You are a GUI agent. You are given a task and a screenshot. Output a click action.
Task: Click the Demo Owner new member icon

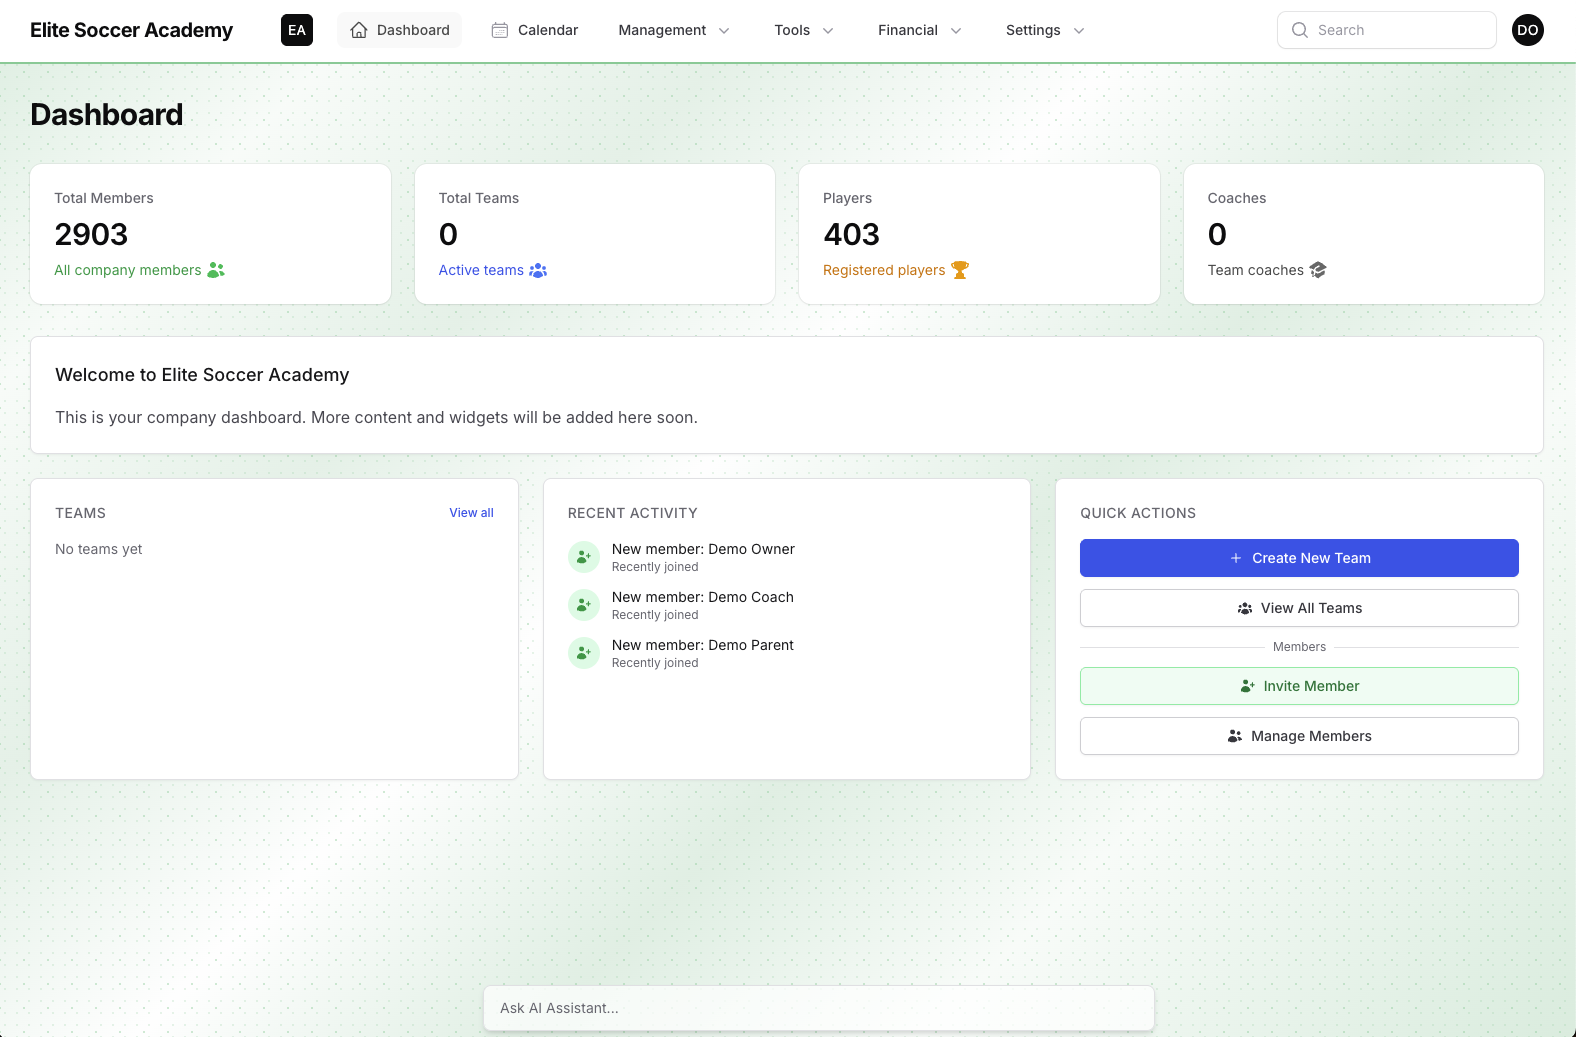click(583, 557)
